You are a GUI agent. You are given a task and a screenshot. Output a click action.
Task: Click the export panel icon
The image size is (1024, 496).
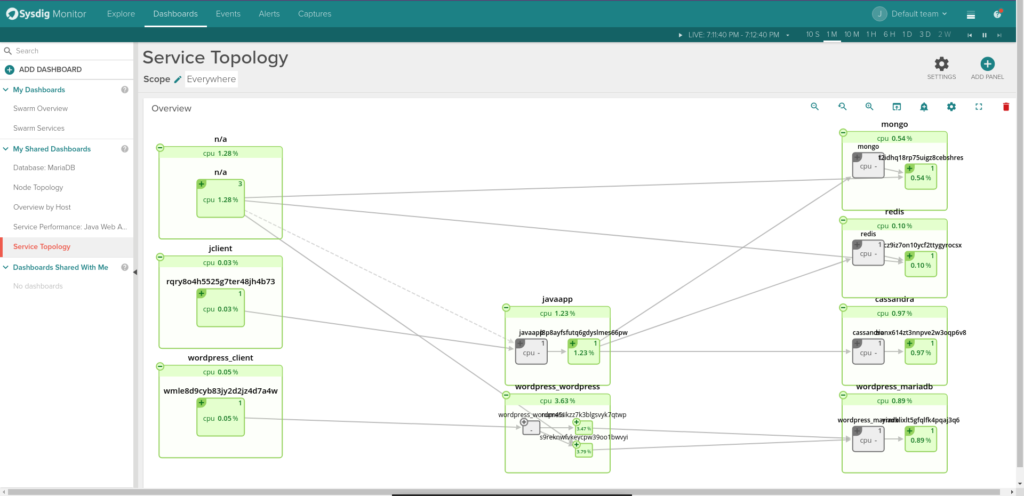[897, 106]
